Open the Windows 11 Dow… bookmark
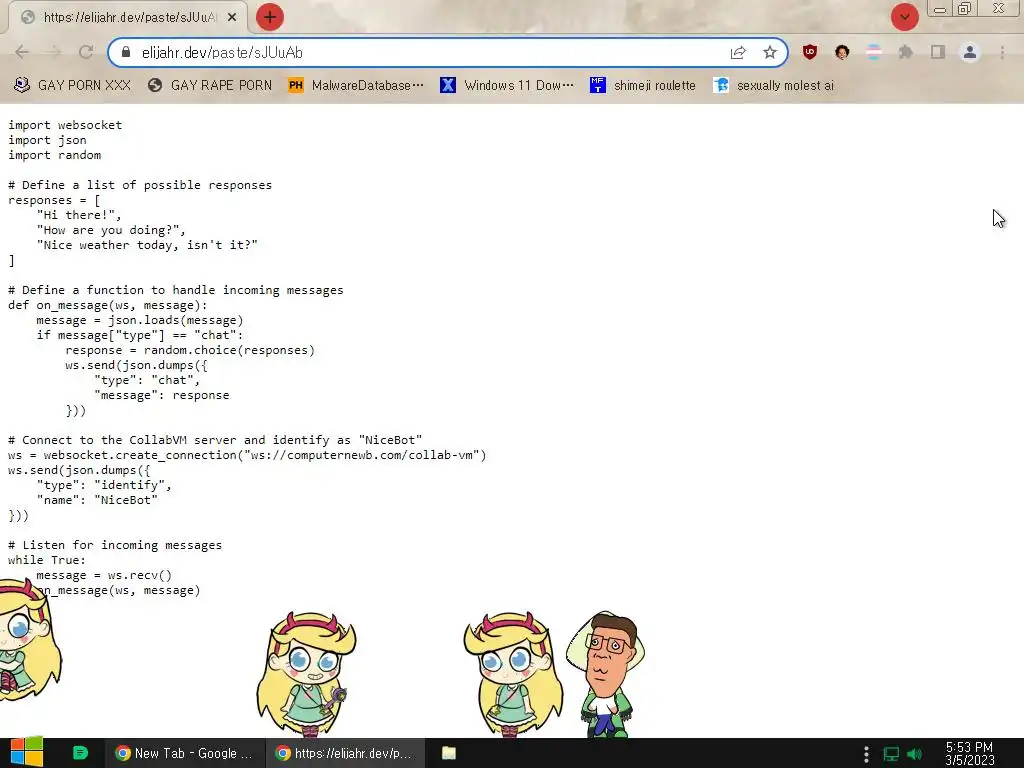Viewport: 1024px width, 768px height. coord(507,86)
